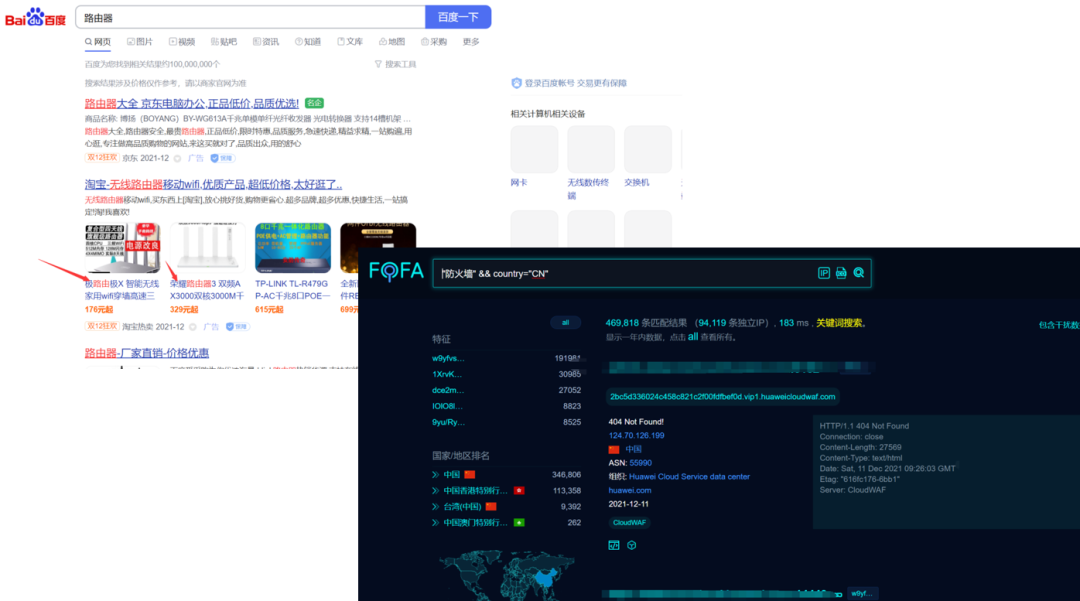
Task: Click the Baidu logo
Action: pyautogui.click(x=35, y=17)
